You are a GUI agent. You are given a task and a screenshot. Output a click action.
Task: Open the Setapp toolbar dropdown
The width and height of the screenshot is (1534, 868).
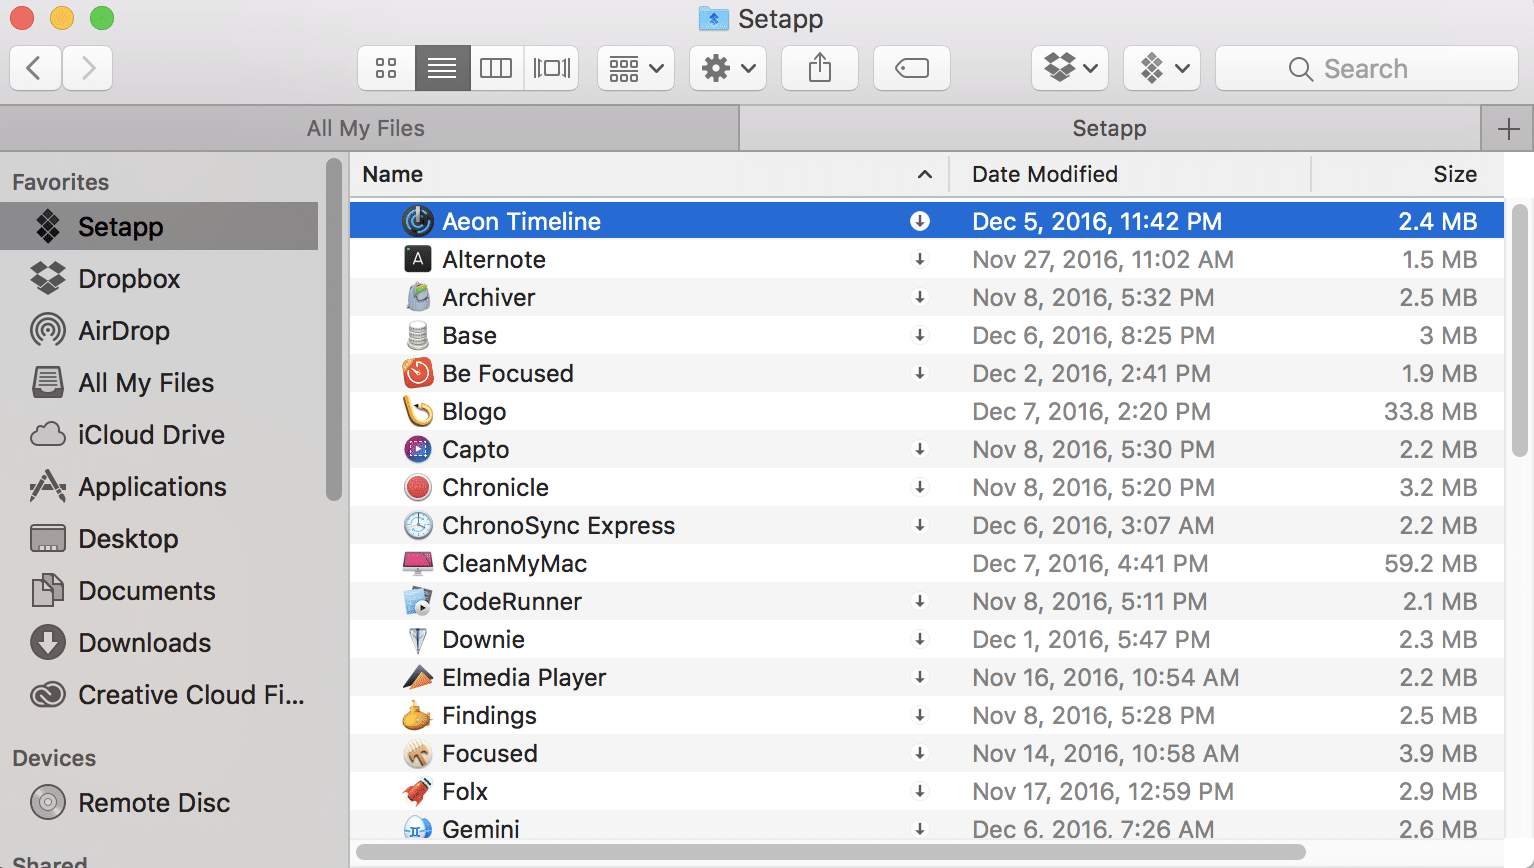click(x=1162, y=68)
